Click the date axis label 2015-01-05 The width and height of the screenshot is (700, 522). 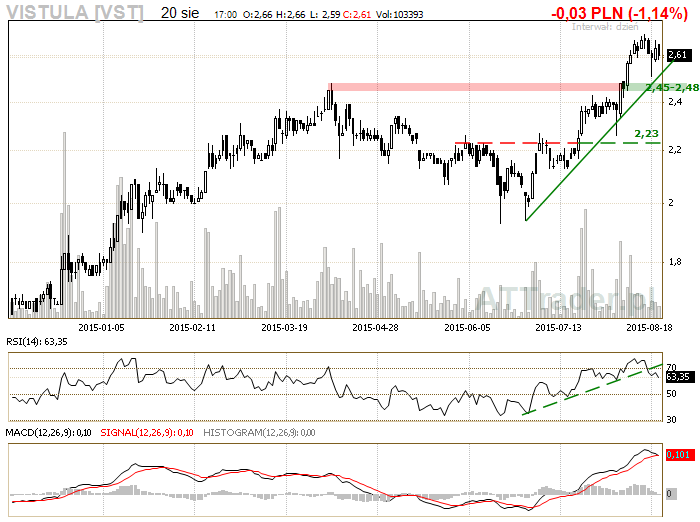click(x=101, y=328)
